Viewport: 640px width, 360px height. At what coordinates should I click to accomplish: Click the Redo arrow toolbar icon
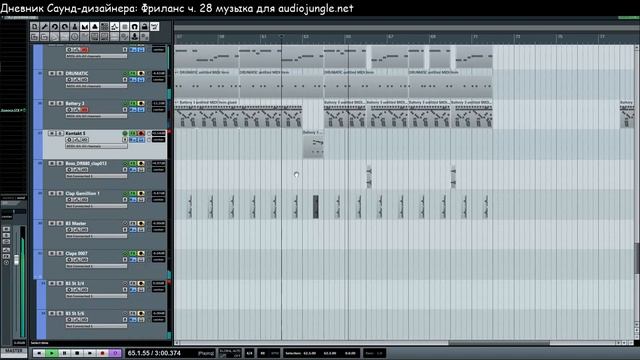tap(64, 27)
